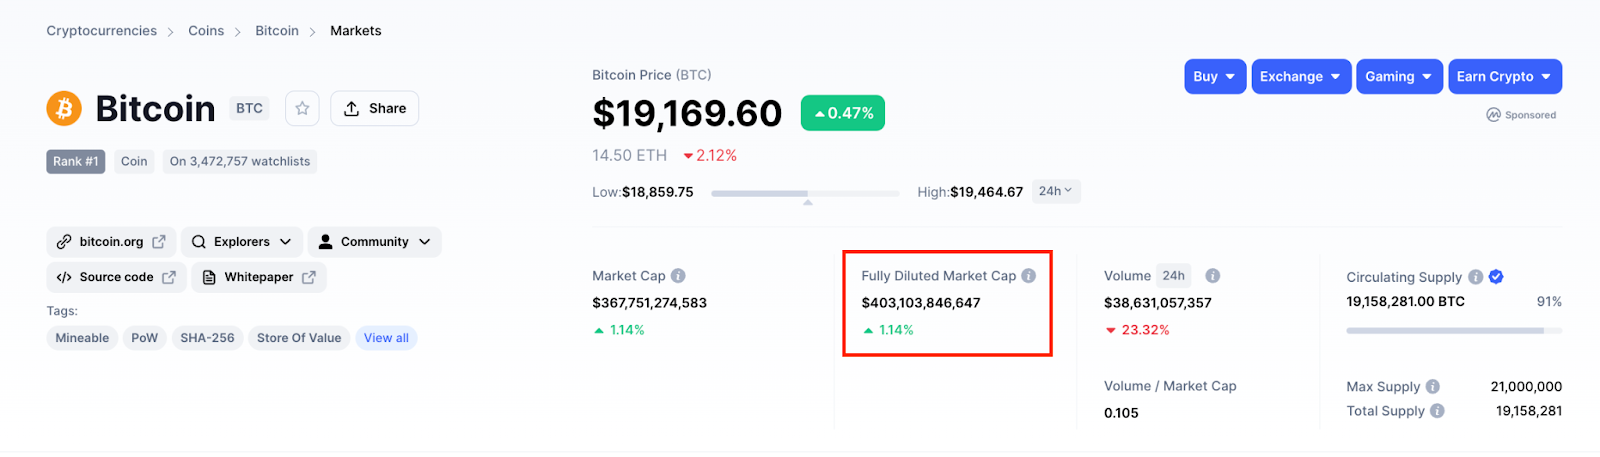Click the Volume info icon

1212,276
